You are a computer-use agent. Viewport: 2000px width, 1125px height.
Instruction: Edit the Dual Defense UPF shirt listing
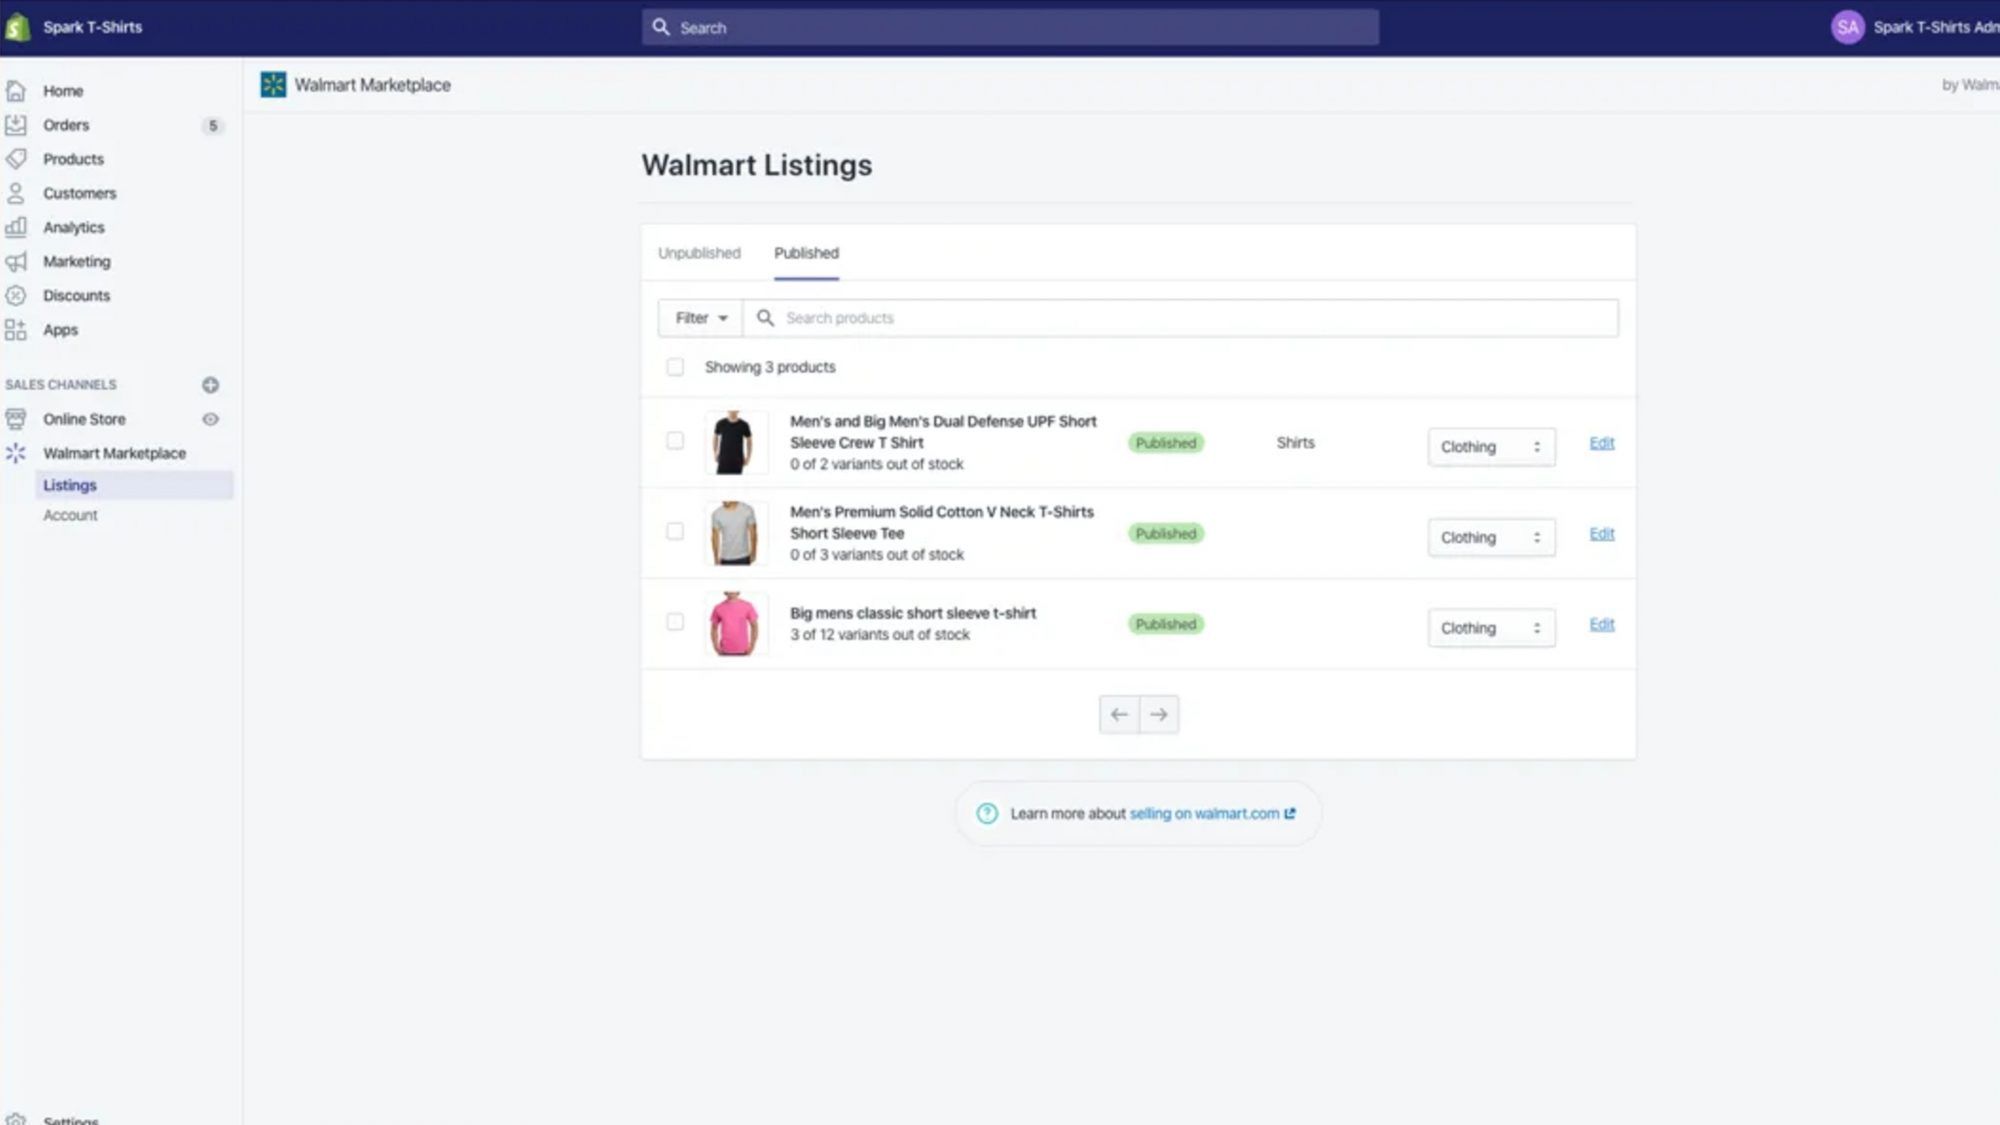[x=1602, y=443]
